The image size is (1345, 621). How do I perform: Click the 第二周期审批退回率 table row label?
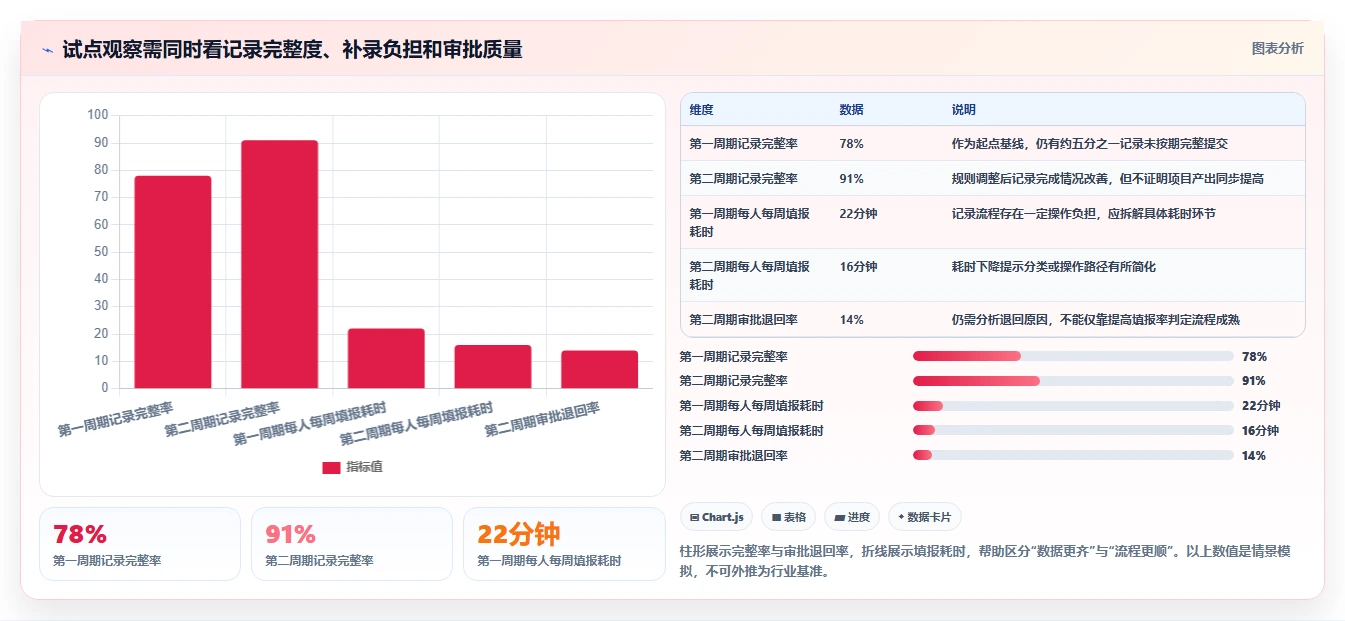click(743, 319)
